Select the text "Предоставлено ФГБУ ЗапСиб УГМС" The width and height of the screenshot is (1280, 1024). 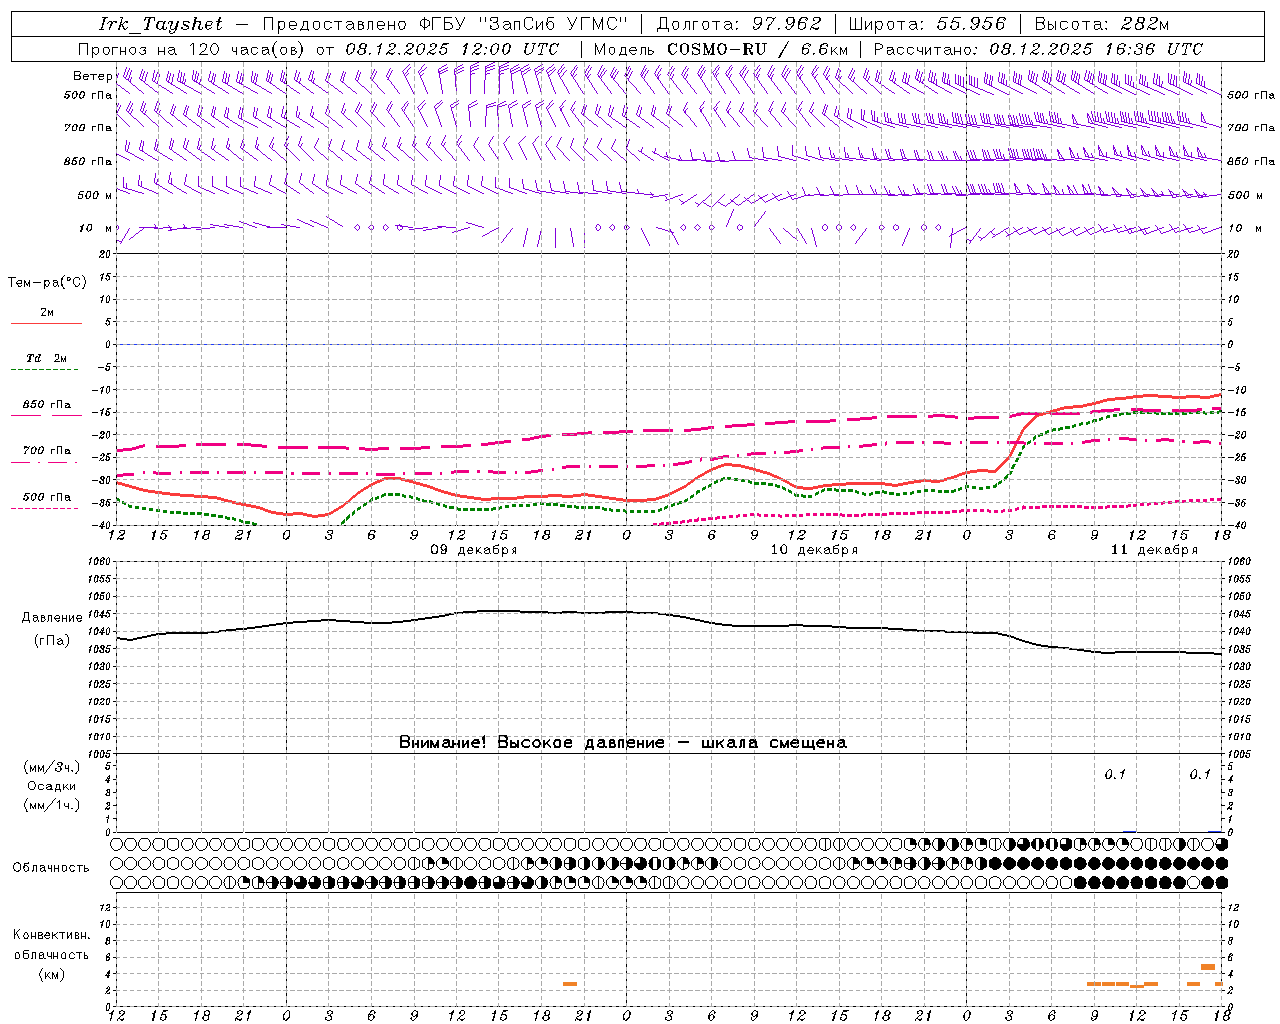point(447,24)
